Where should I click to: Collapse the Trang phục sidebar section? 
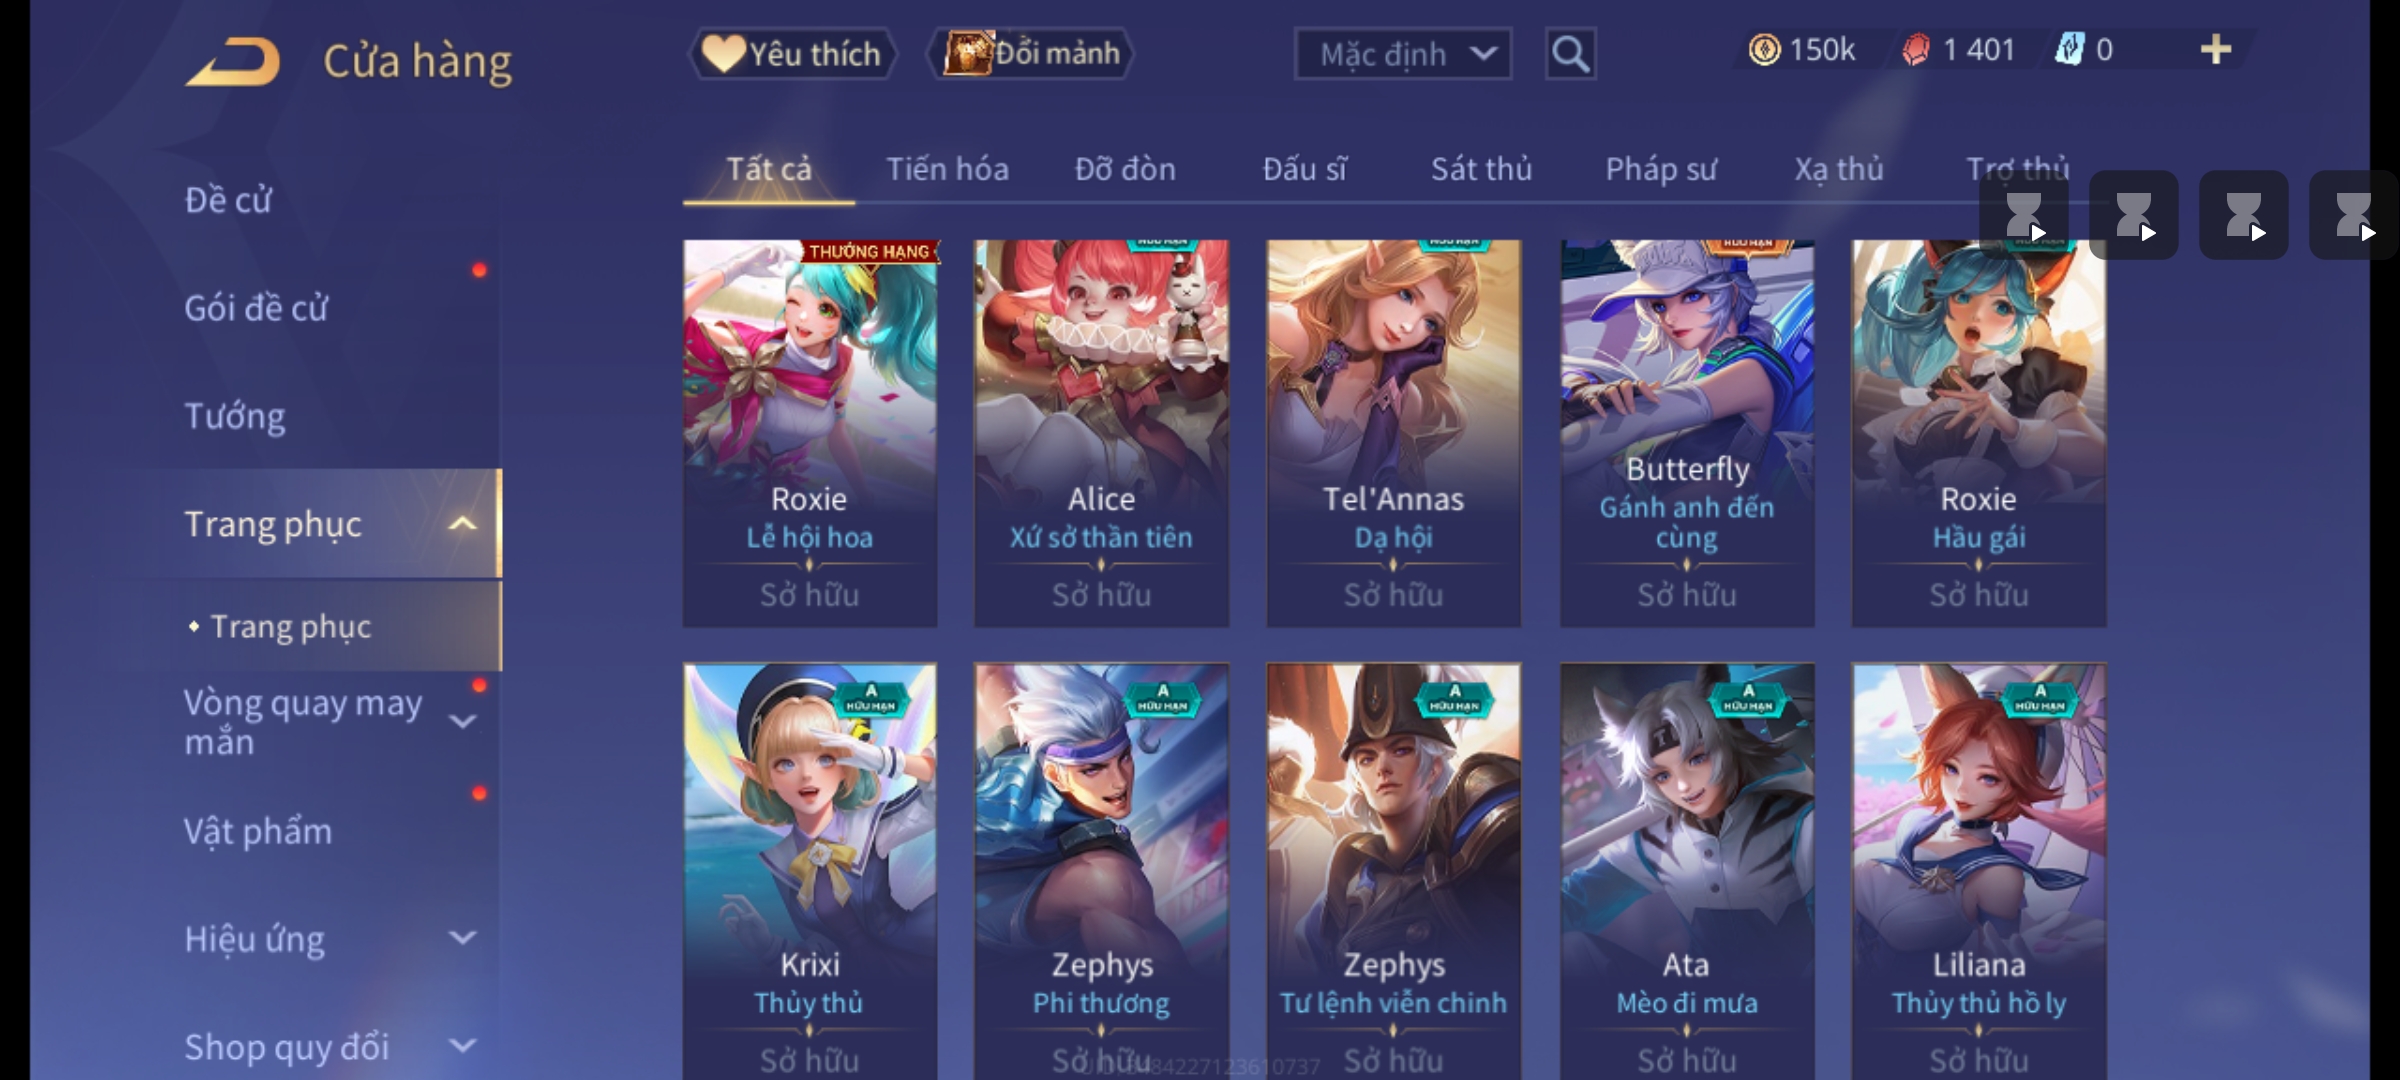pyautogui.click(x=462, y=524)
